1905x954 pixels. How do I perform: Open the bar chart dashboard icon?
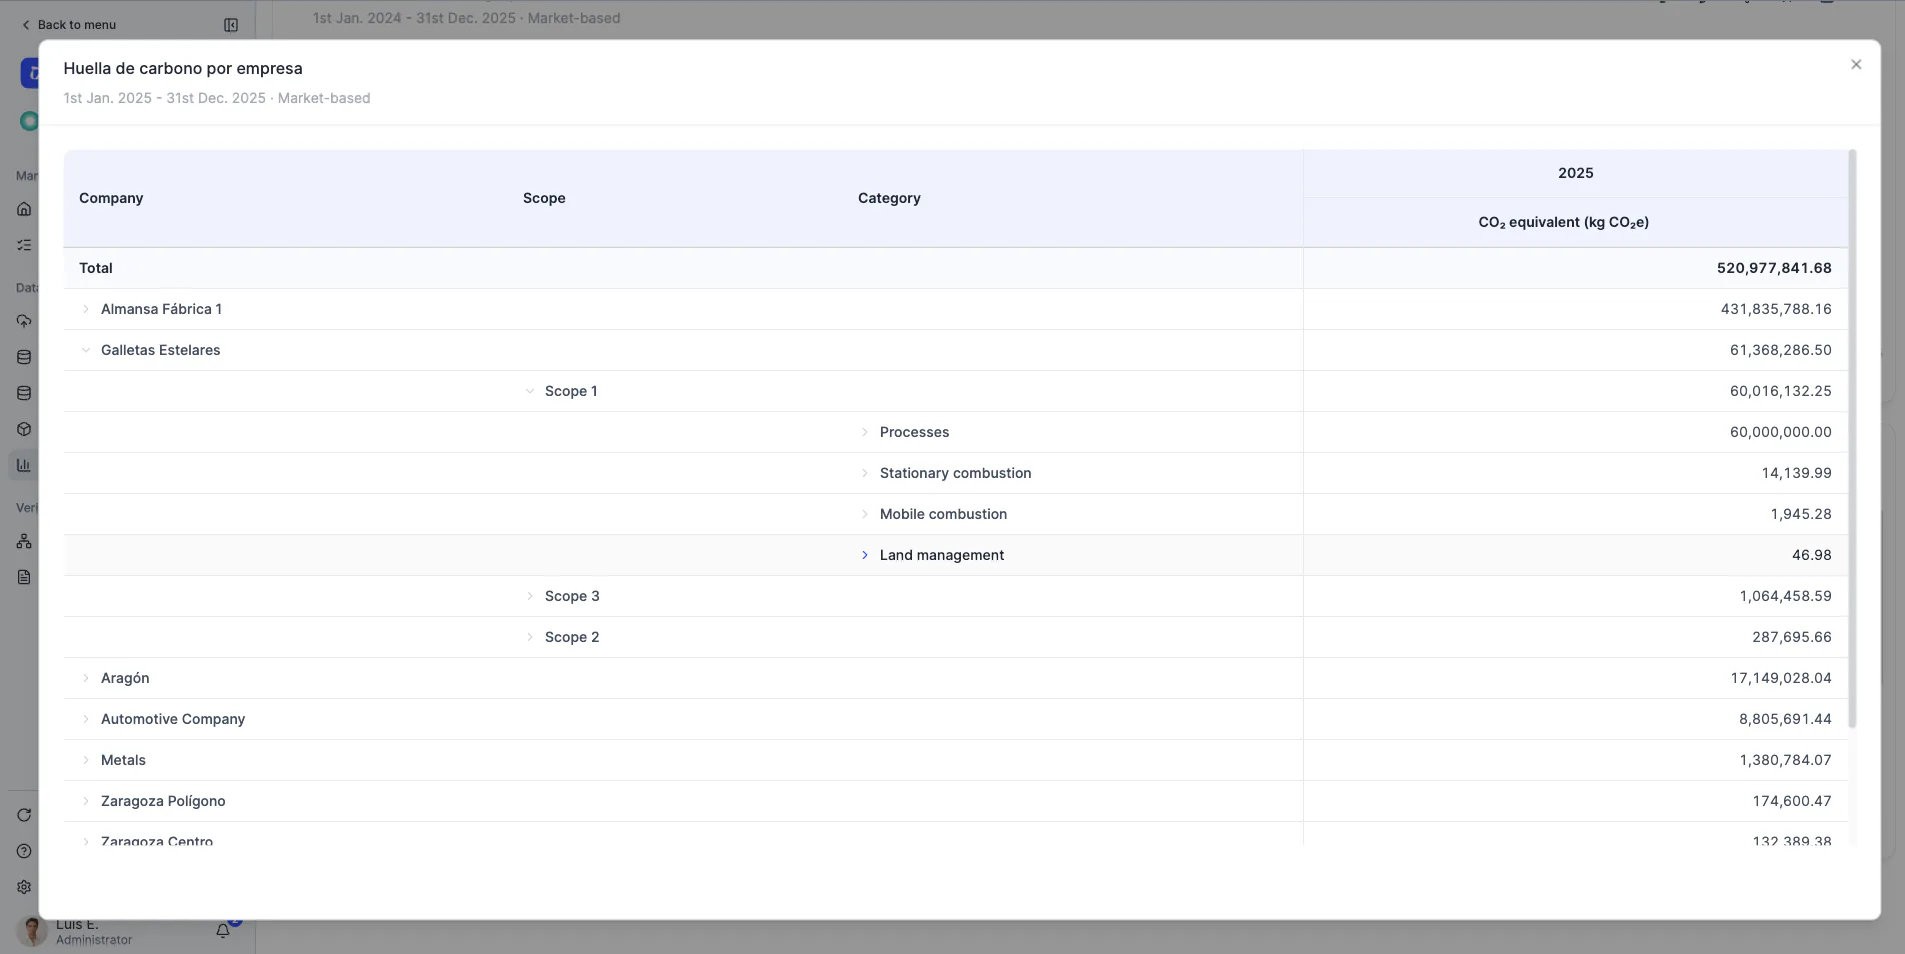[24, 465]
